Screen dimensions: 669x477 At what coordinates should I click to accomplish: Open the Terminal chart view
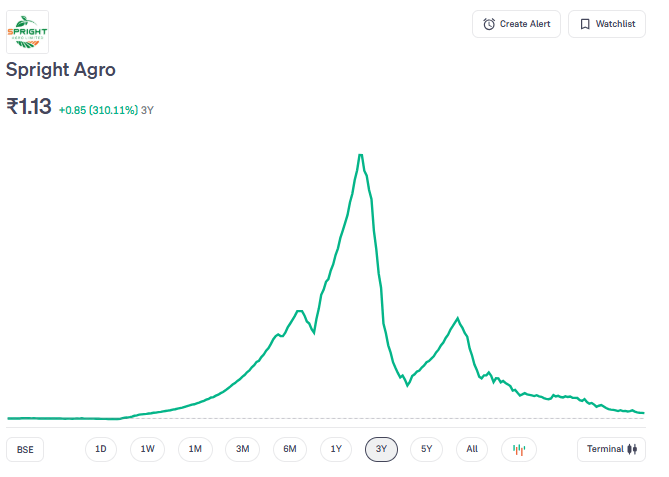(611, 449)
